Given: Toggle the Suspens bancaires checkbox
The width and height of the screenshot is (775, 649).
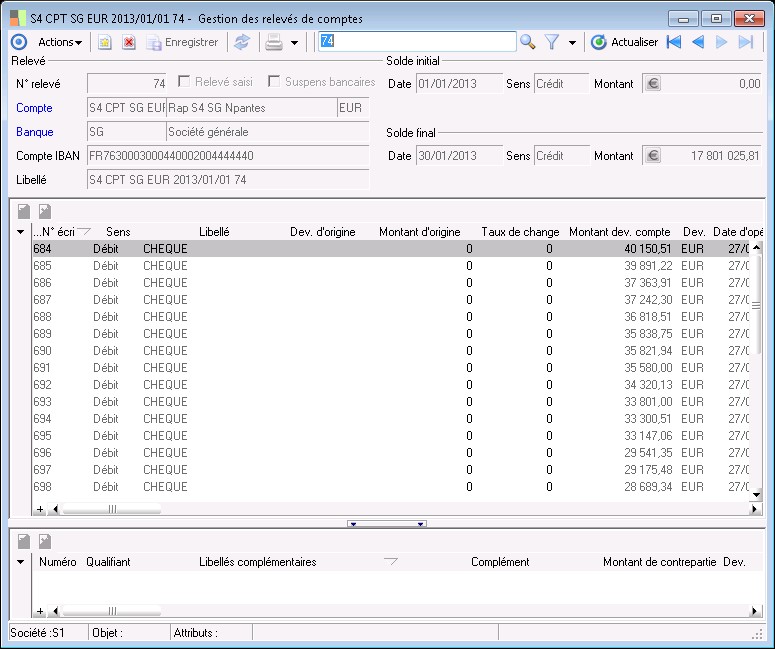Looking at the screenshot, I should click(x=275, y=82).
